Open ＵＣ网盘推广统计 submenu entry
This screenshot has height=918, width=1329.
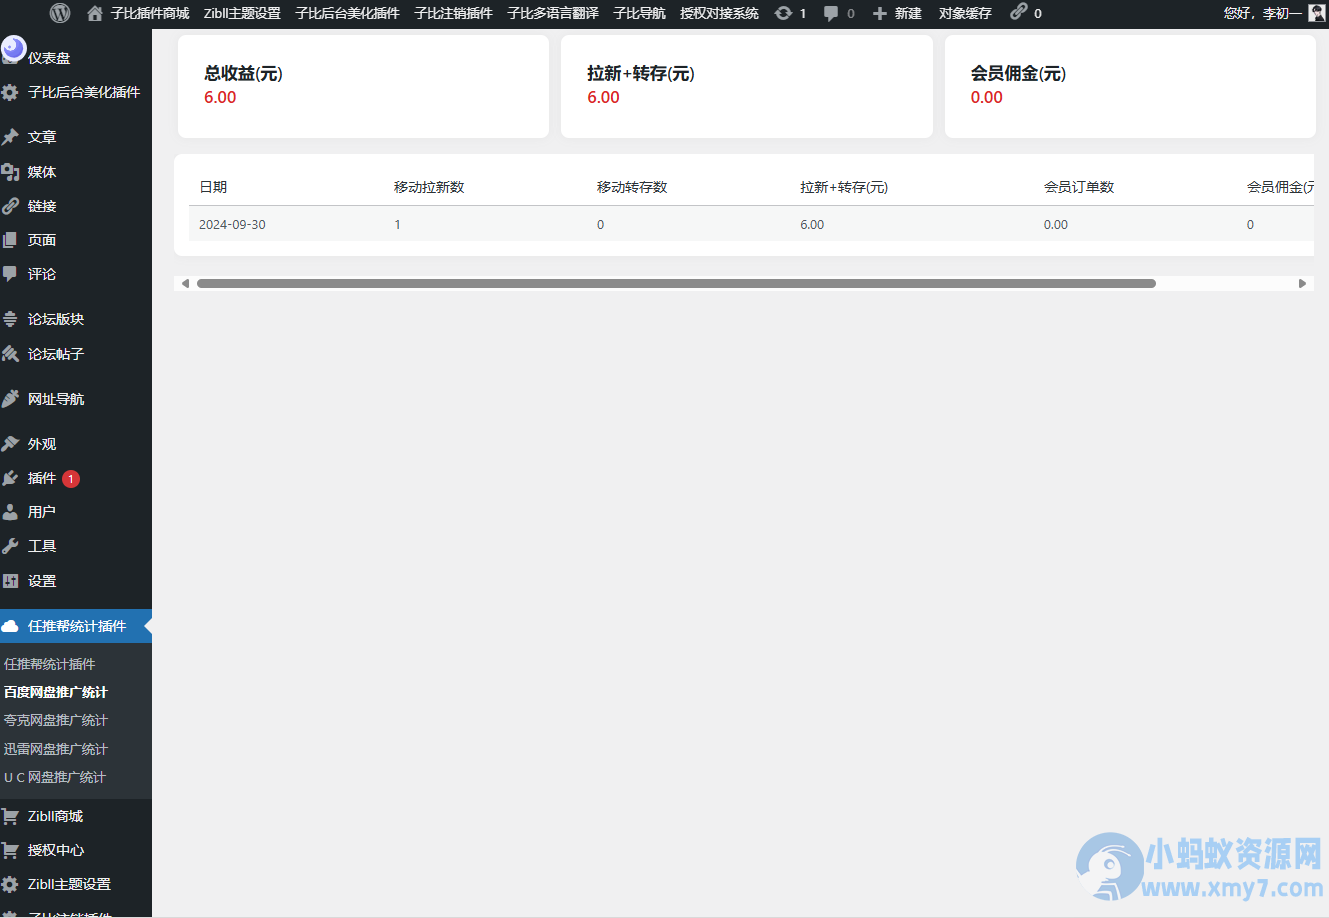55,777
